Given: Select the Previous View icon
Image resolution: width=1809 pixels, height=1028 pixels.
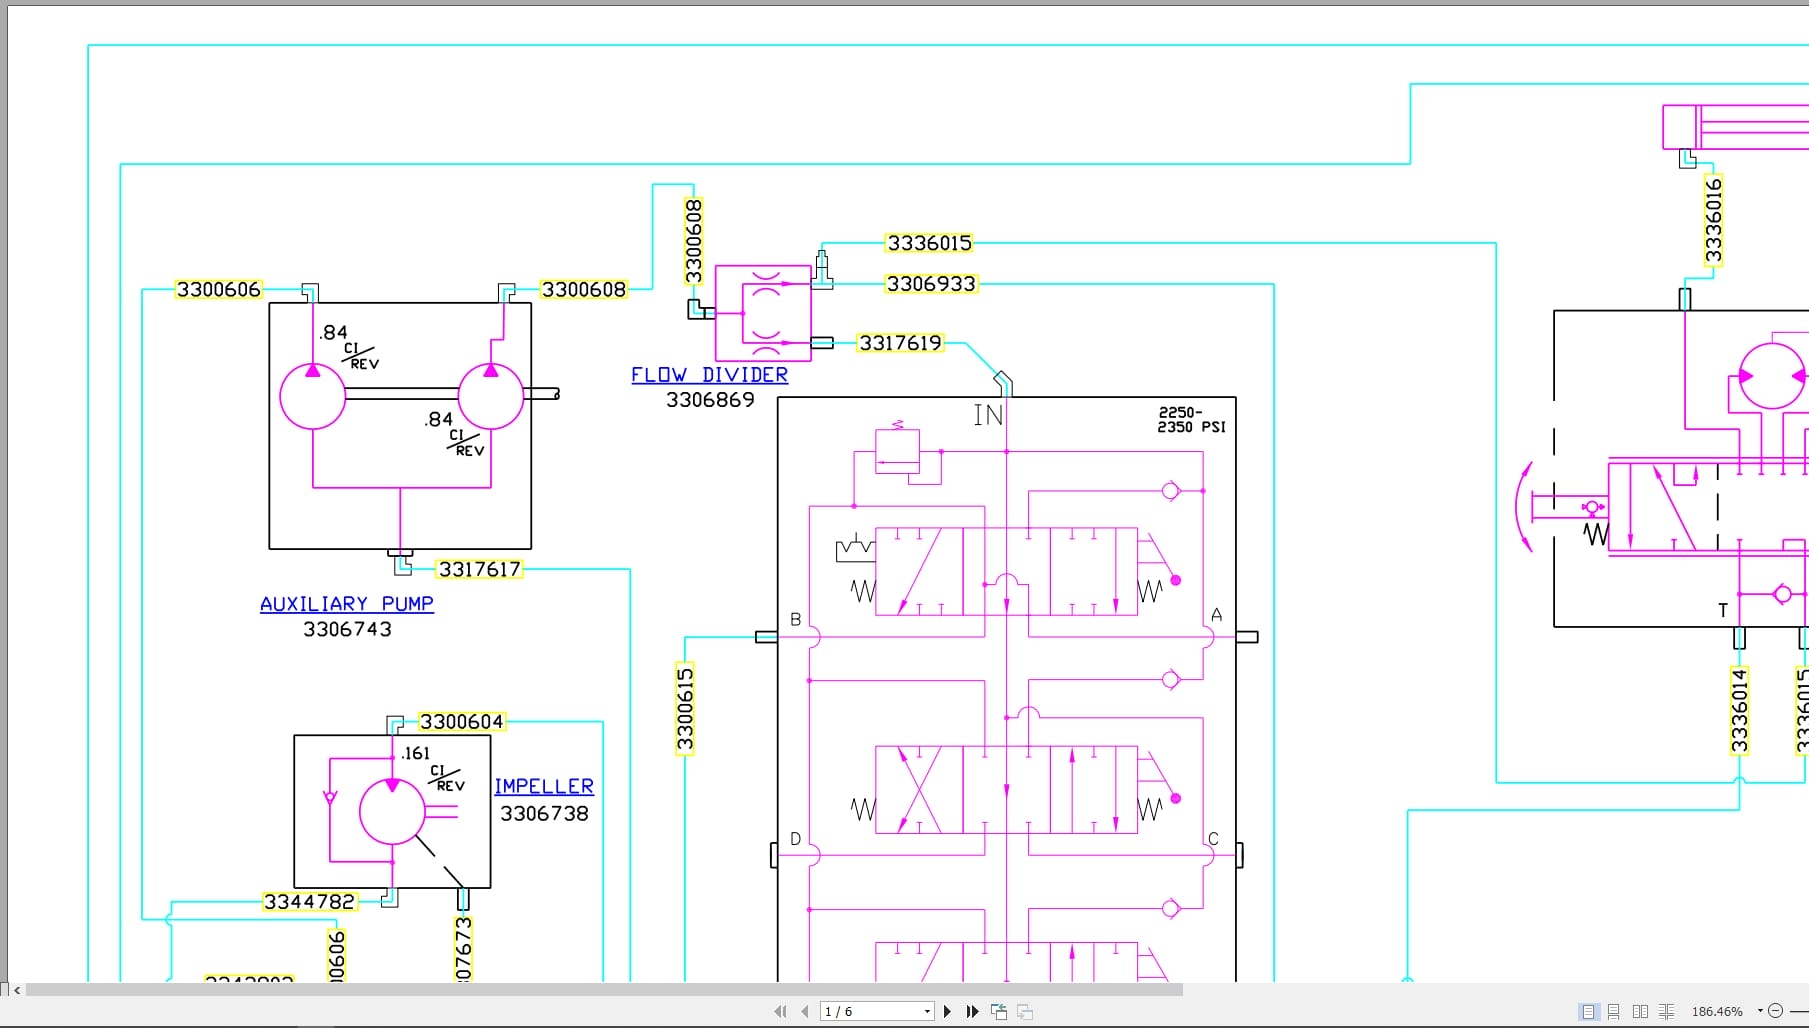Looking at the screenshot, I should (998, 1011).
